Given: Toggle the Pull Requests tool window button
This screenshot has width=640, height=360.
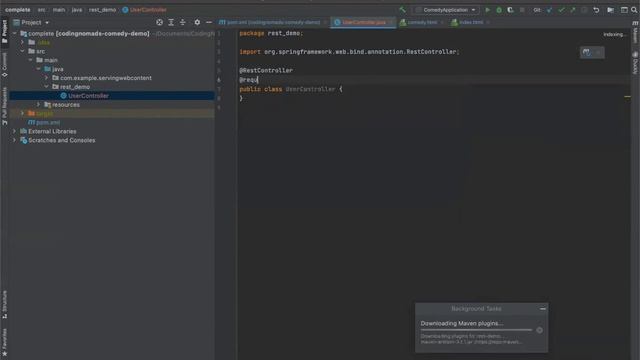Looking at the screenshot, I should [x=4, y=106].
